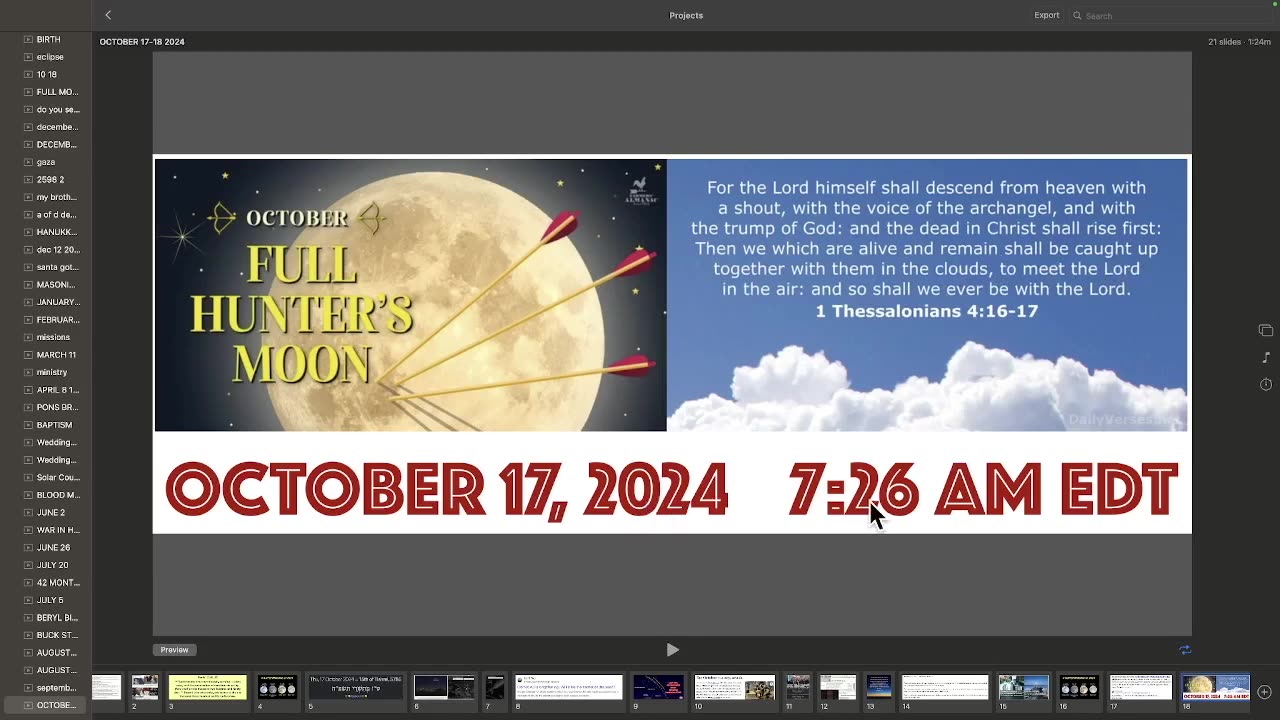The height and width of the screenshot is (720, 1280).
Task: Click slideshow icon beside 42 MONT... project
Action: click(x=28, y=582)
